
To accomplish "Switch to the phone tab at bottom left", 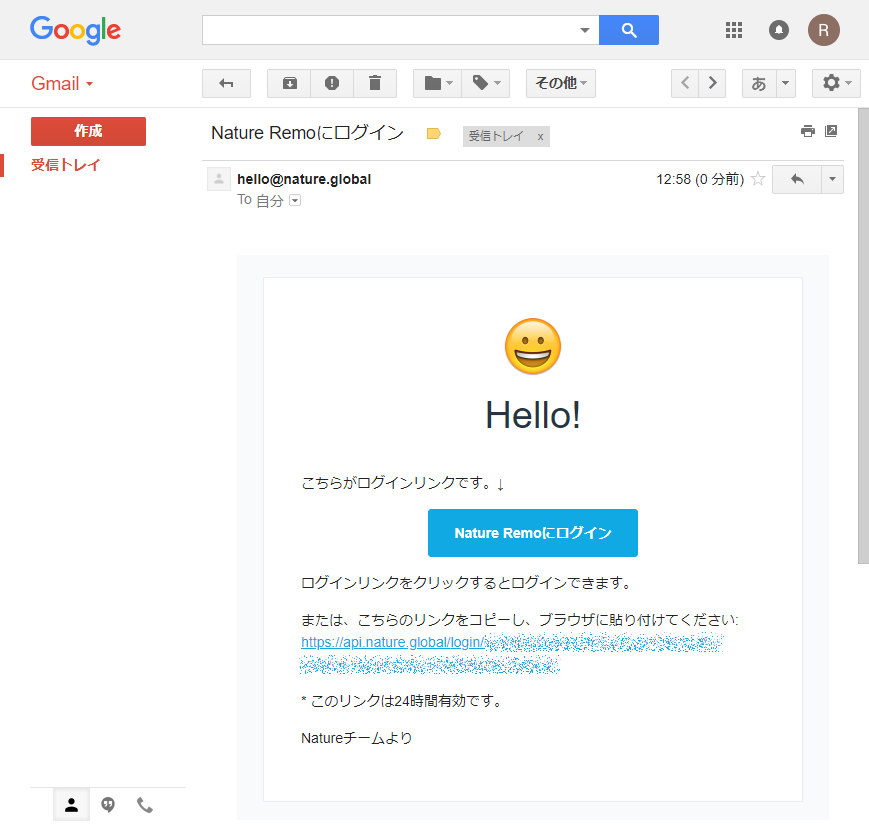I will coord(145,804).
